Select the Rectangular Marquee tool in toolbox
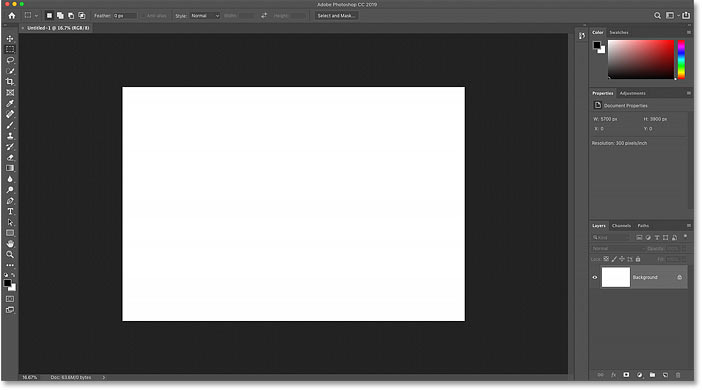702x390 pixels. coord(10,49)
